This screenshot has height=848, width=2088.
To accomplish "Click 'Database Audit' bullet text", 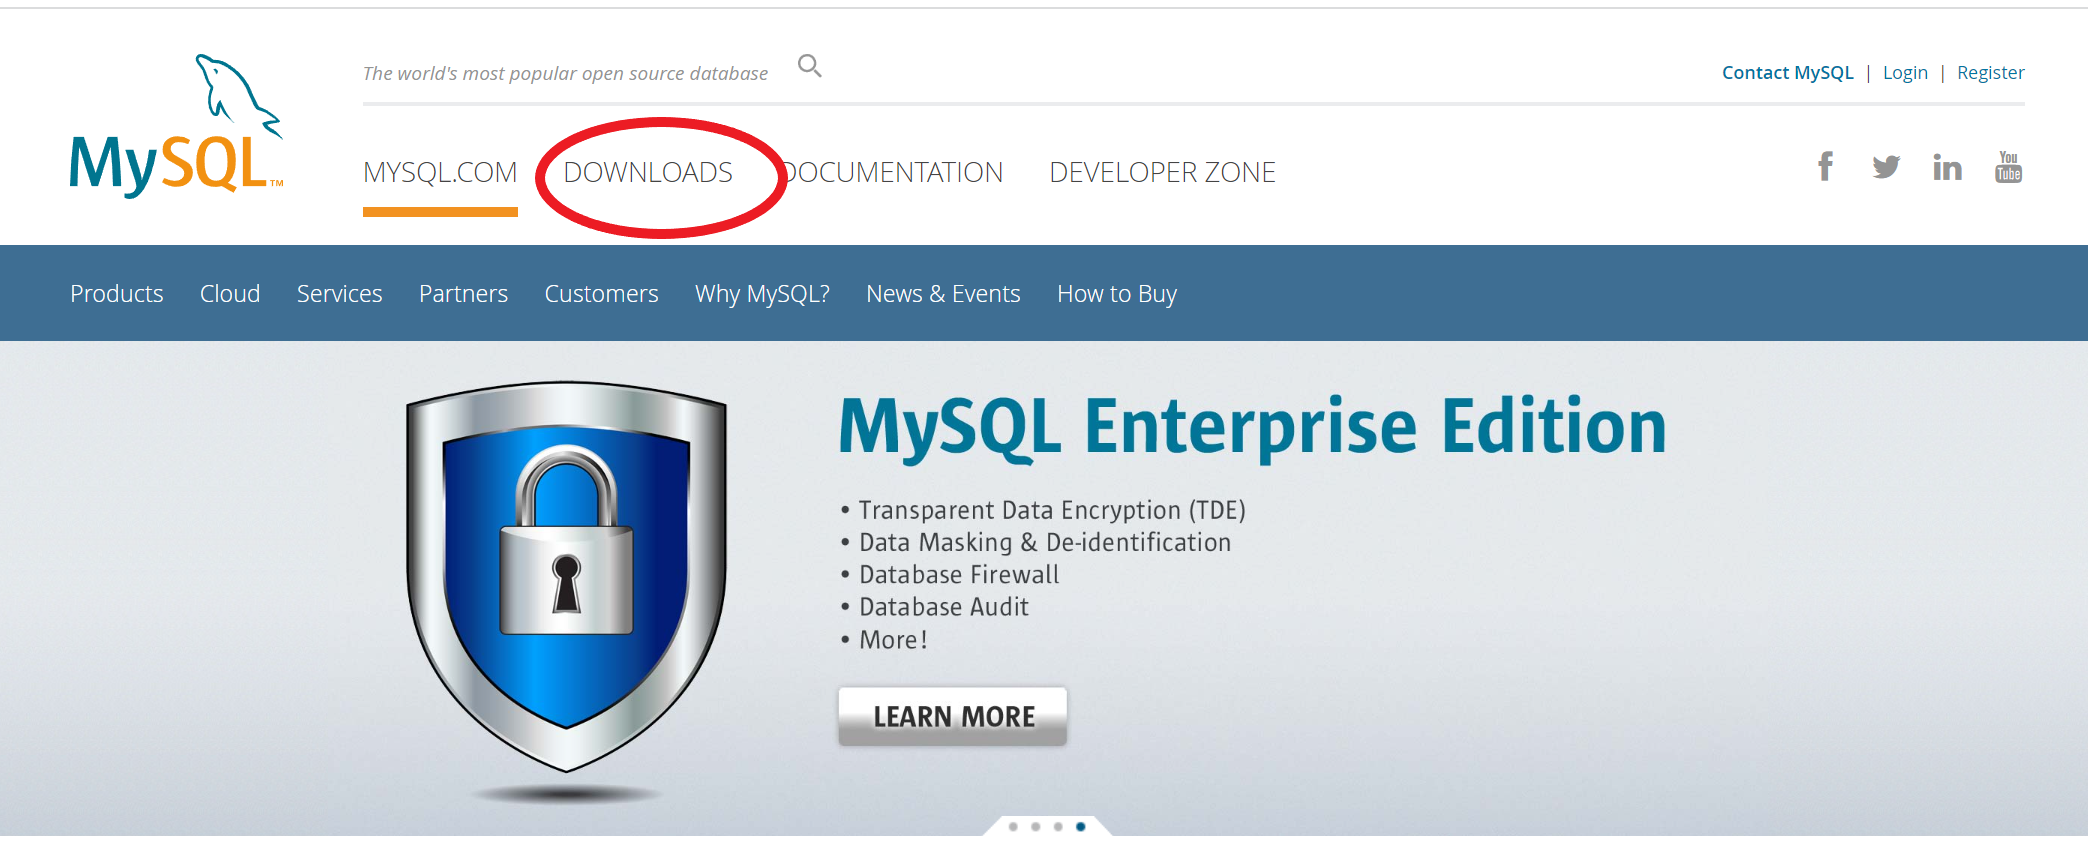I will coord(944,606).
